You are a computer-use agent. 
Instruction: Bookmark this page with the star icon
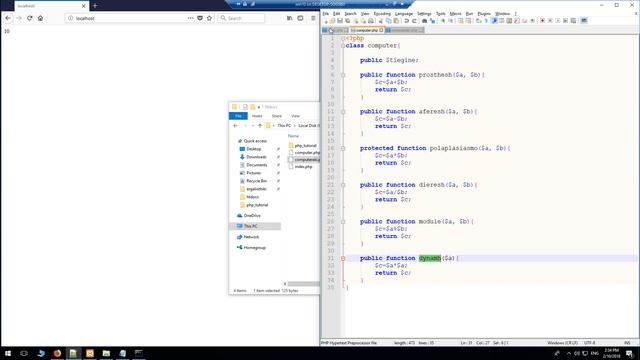[209, 18]
